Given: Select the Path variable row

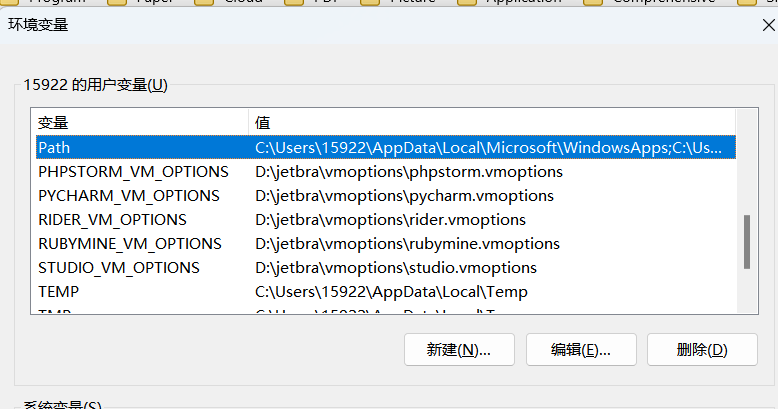Looking at the screenshot, I should click(x=386, y=147).
